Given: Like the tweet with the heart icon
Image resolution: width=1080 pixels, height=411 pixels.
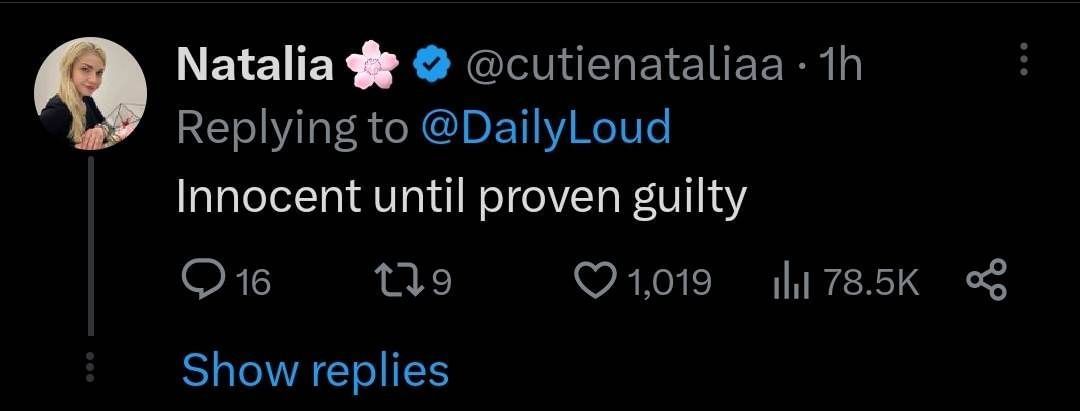Looking at the screenshot, I should click(x=599, y=281).
